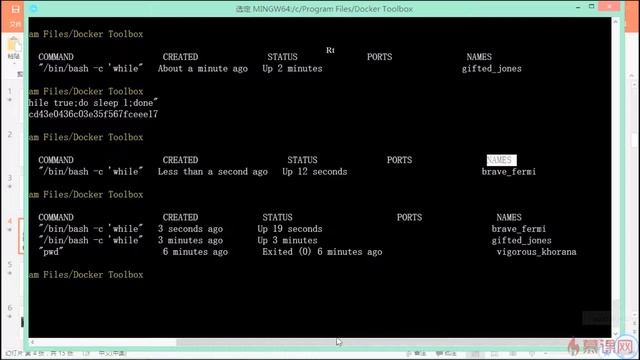Click the PowerPoint Paste clipboard icon
This screenshot has width=640, height=360.
point(14,45)
